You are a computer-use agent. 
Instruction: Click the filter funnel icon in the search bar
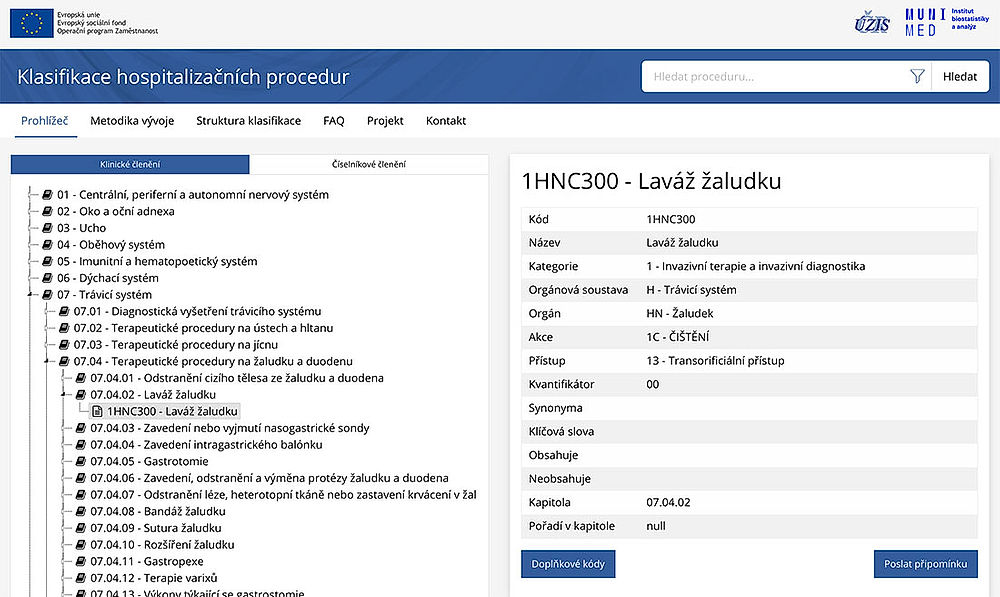point(917,75)
